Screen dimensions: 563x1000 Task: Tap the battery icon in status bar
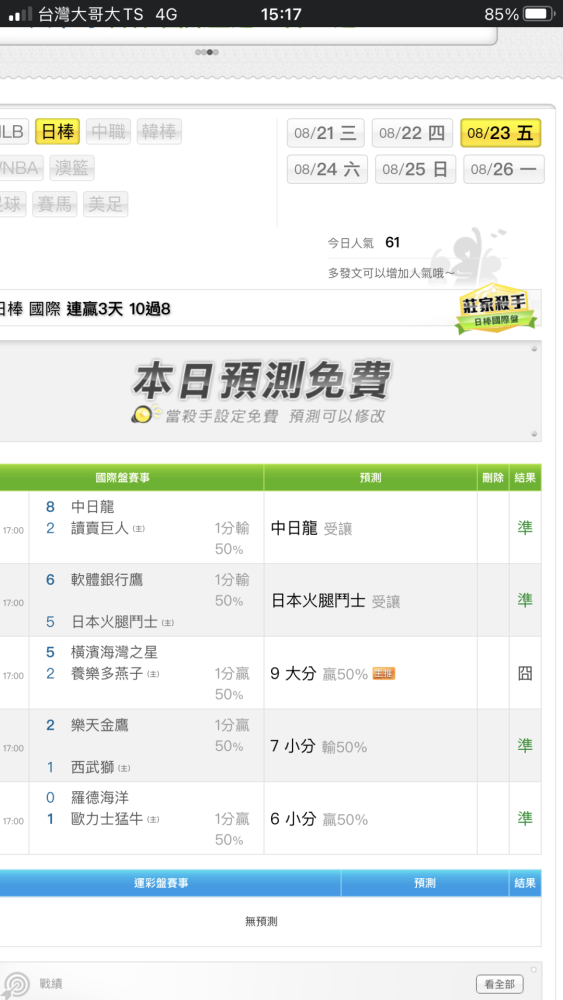pyautogui.click(x=538, y=13)
